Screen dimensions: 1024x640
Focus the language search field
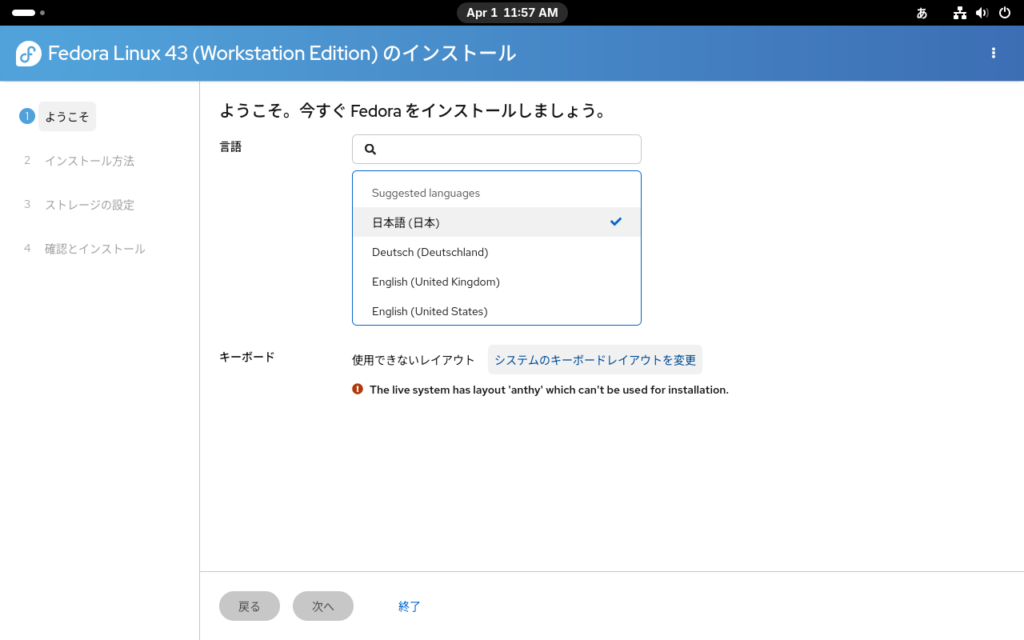coord(505,149)
